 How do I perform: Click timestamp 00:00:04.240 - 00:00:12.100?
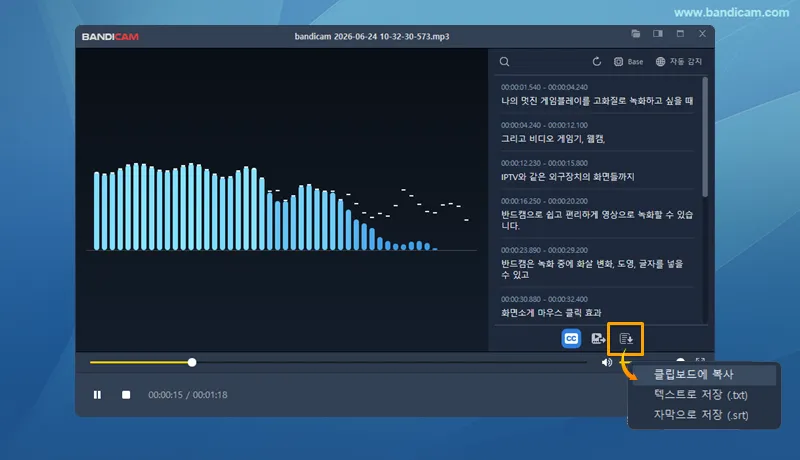point(544,125)
